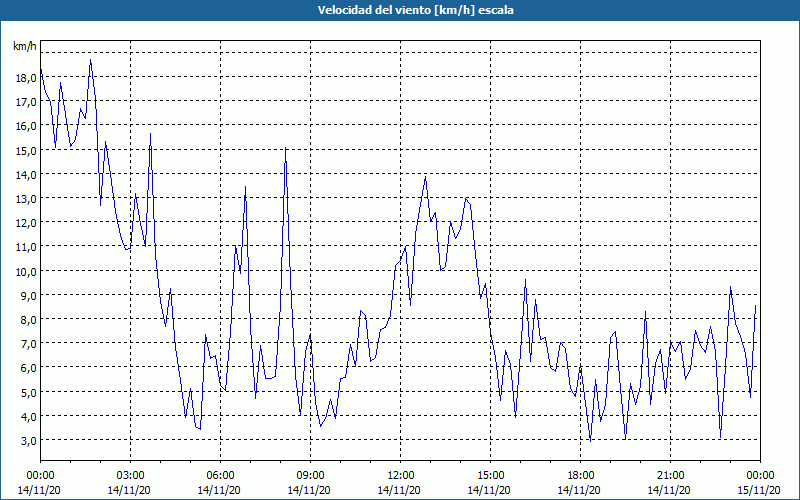The image size is (800, 500).
Task: Click the chart title 'Velocidad del viento [km/h] escala'
Action: (415, 10)
